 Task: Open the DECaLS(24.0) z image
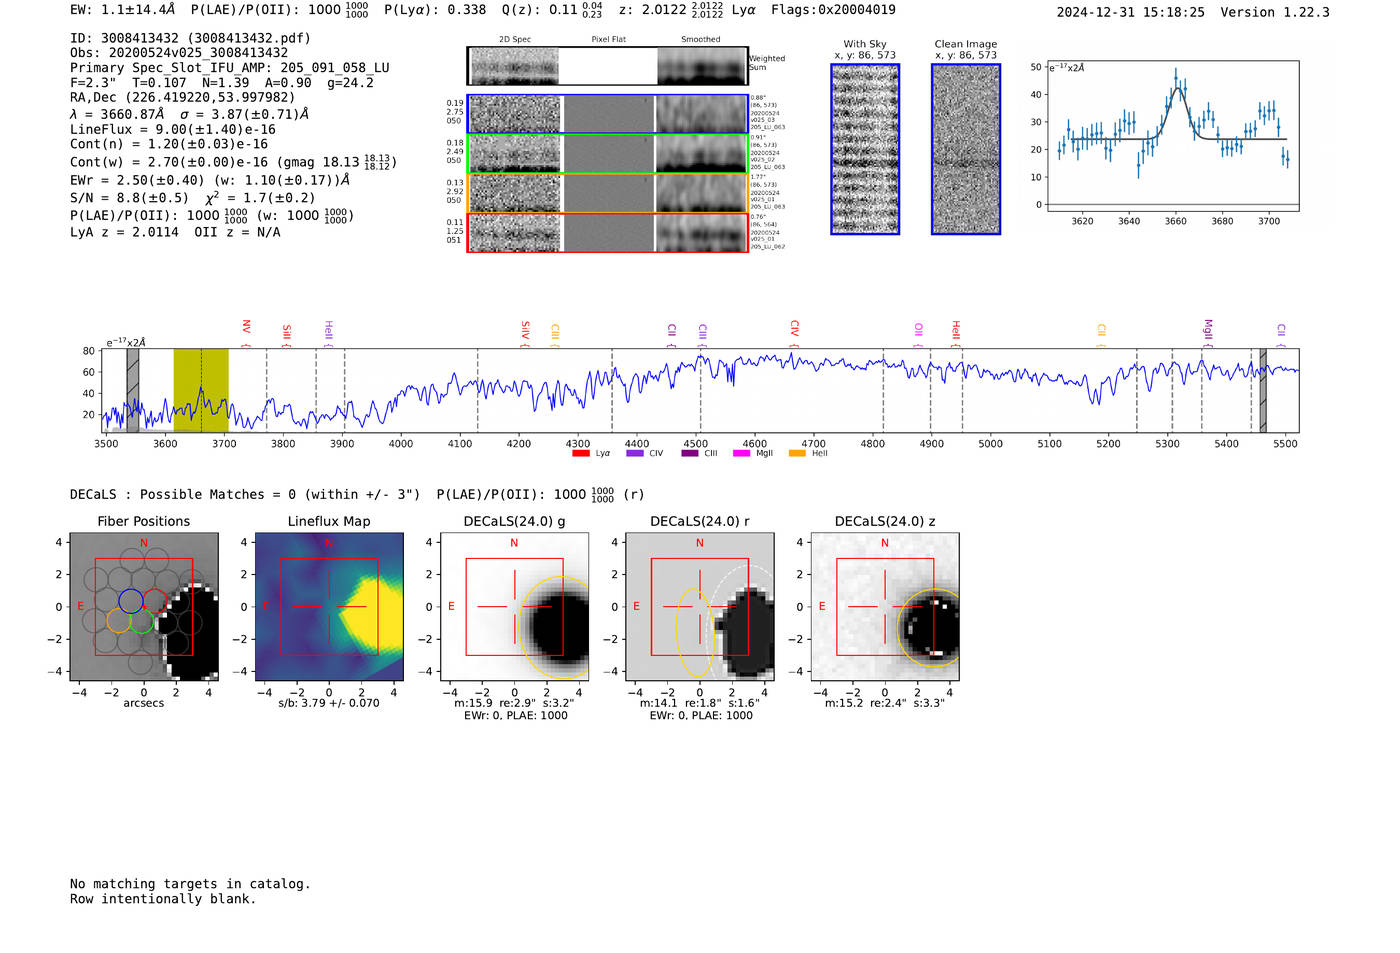(885, 607)
